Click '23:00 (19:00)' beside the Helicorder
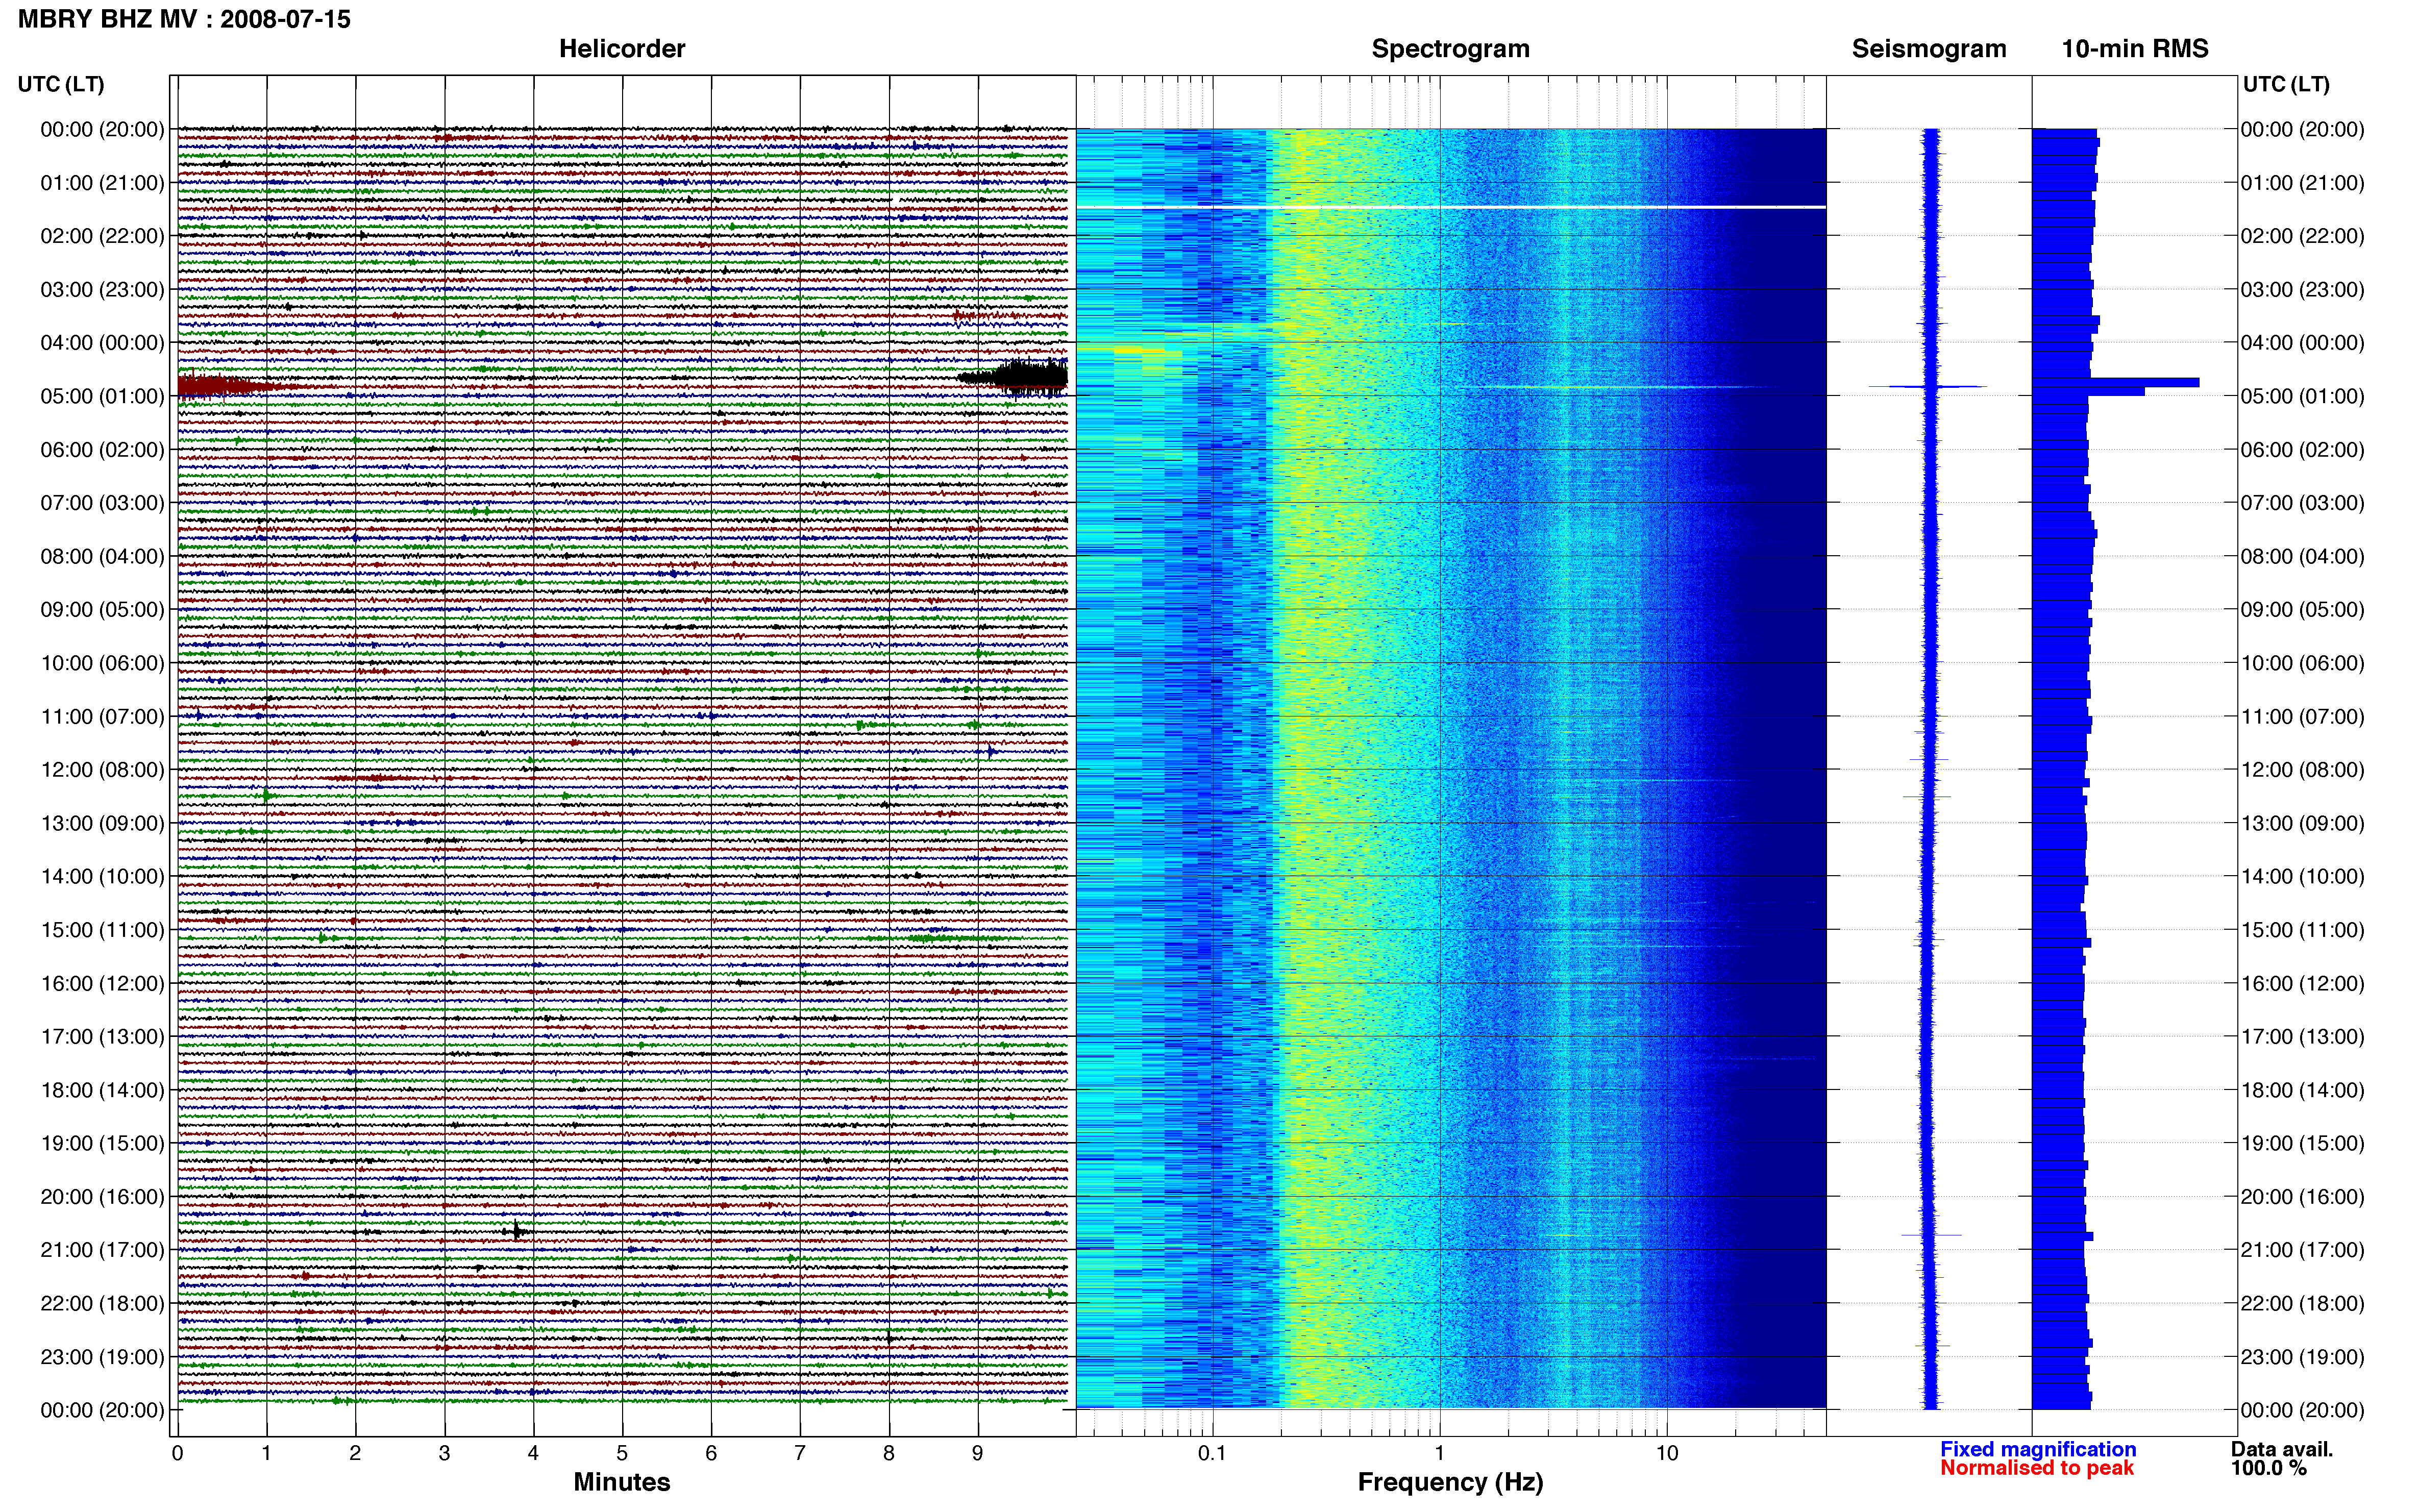This screenshot has width=2419, height=1512. pos(102,1357)
